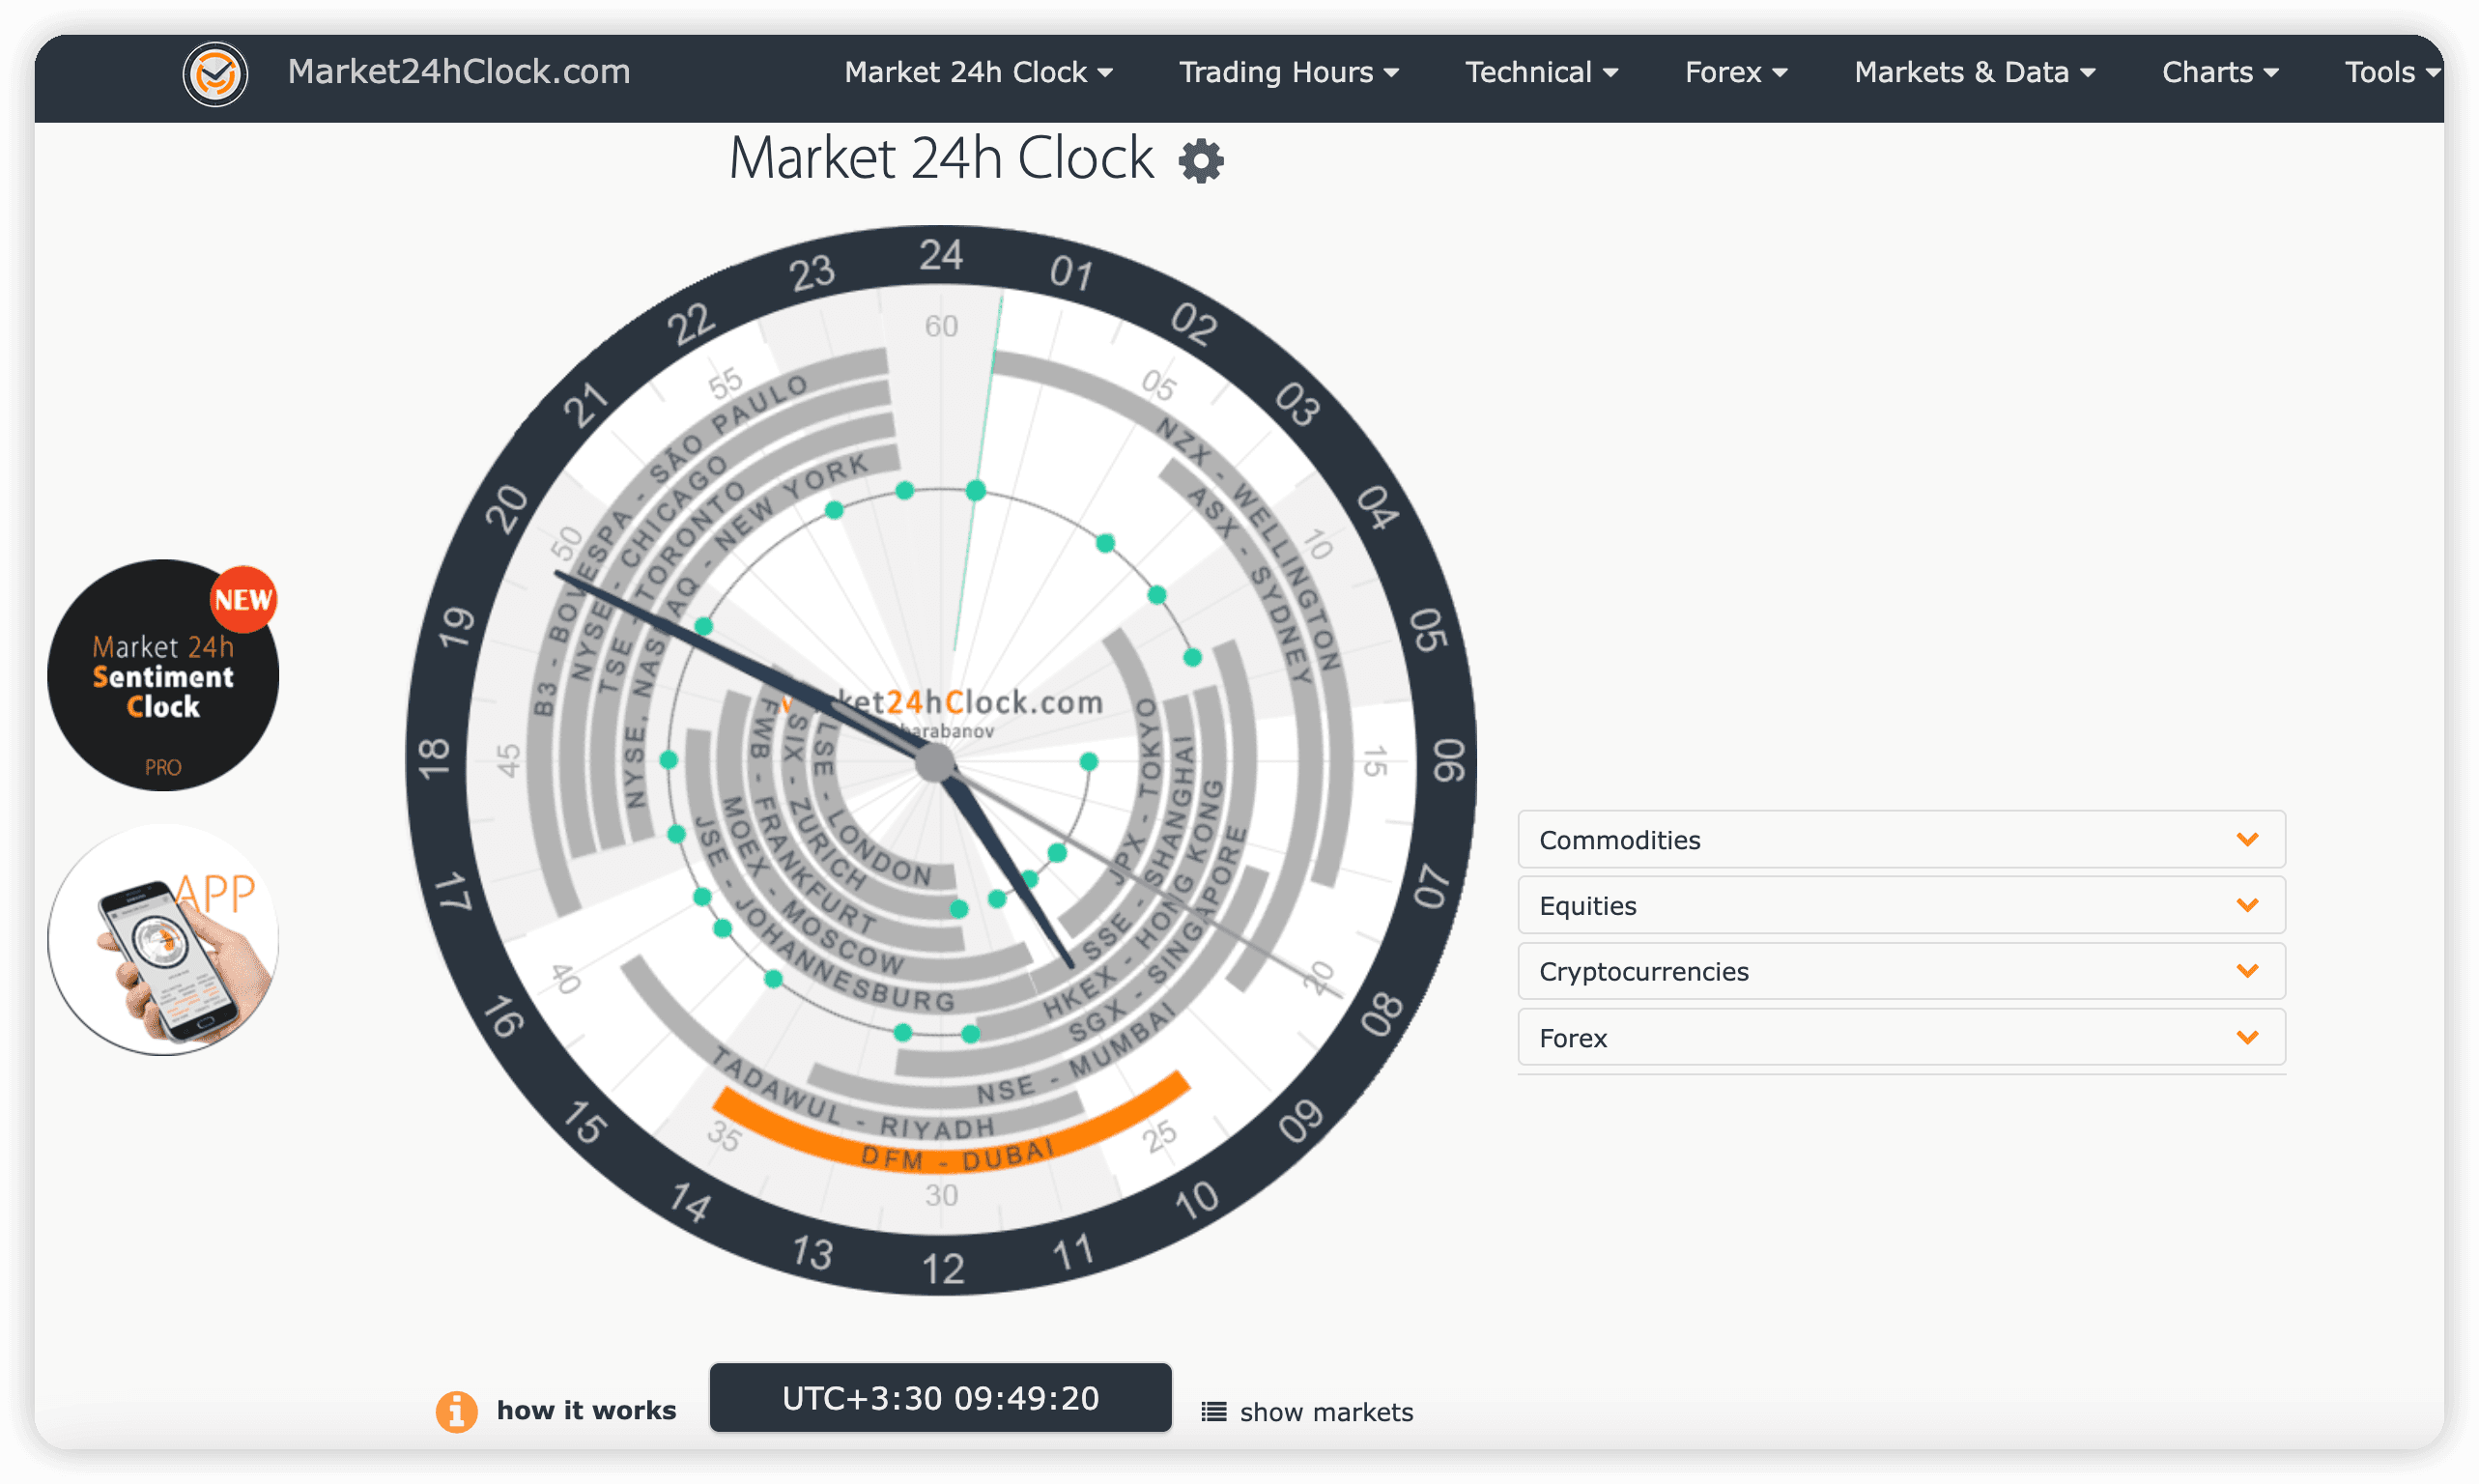This screenshot has height=1484, width=2479.
Task: Click the Market 24h Clock page heading
Action: (x=941, y=158)
